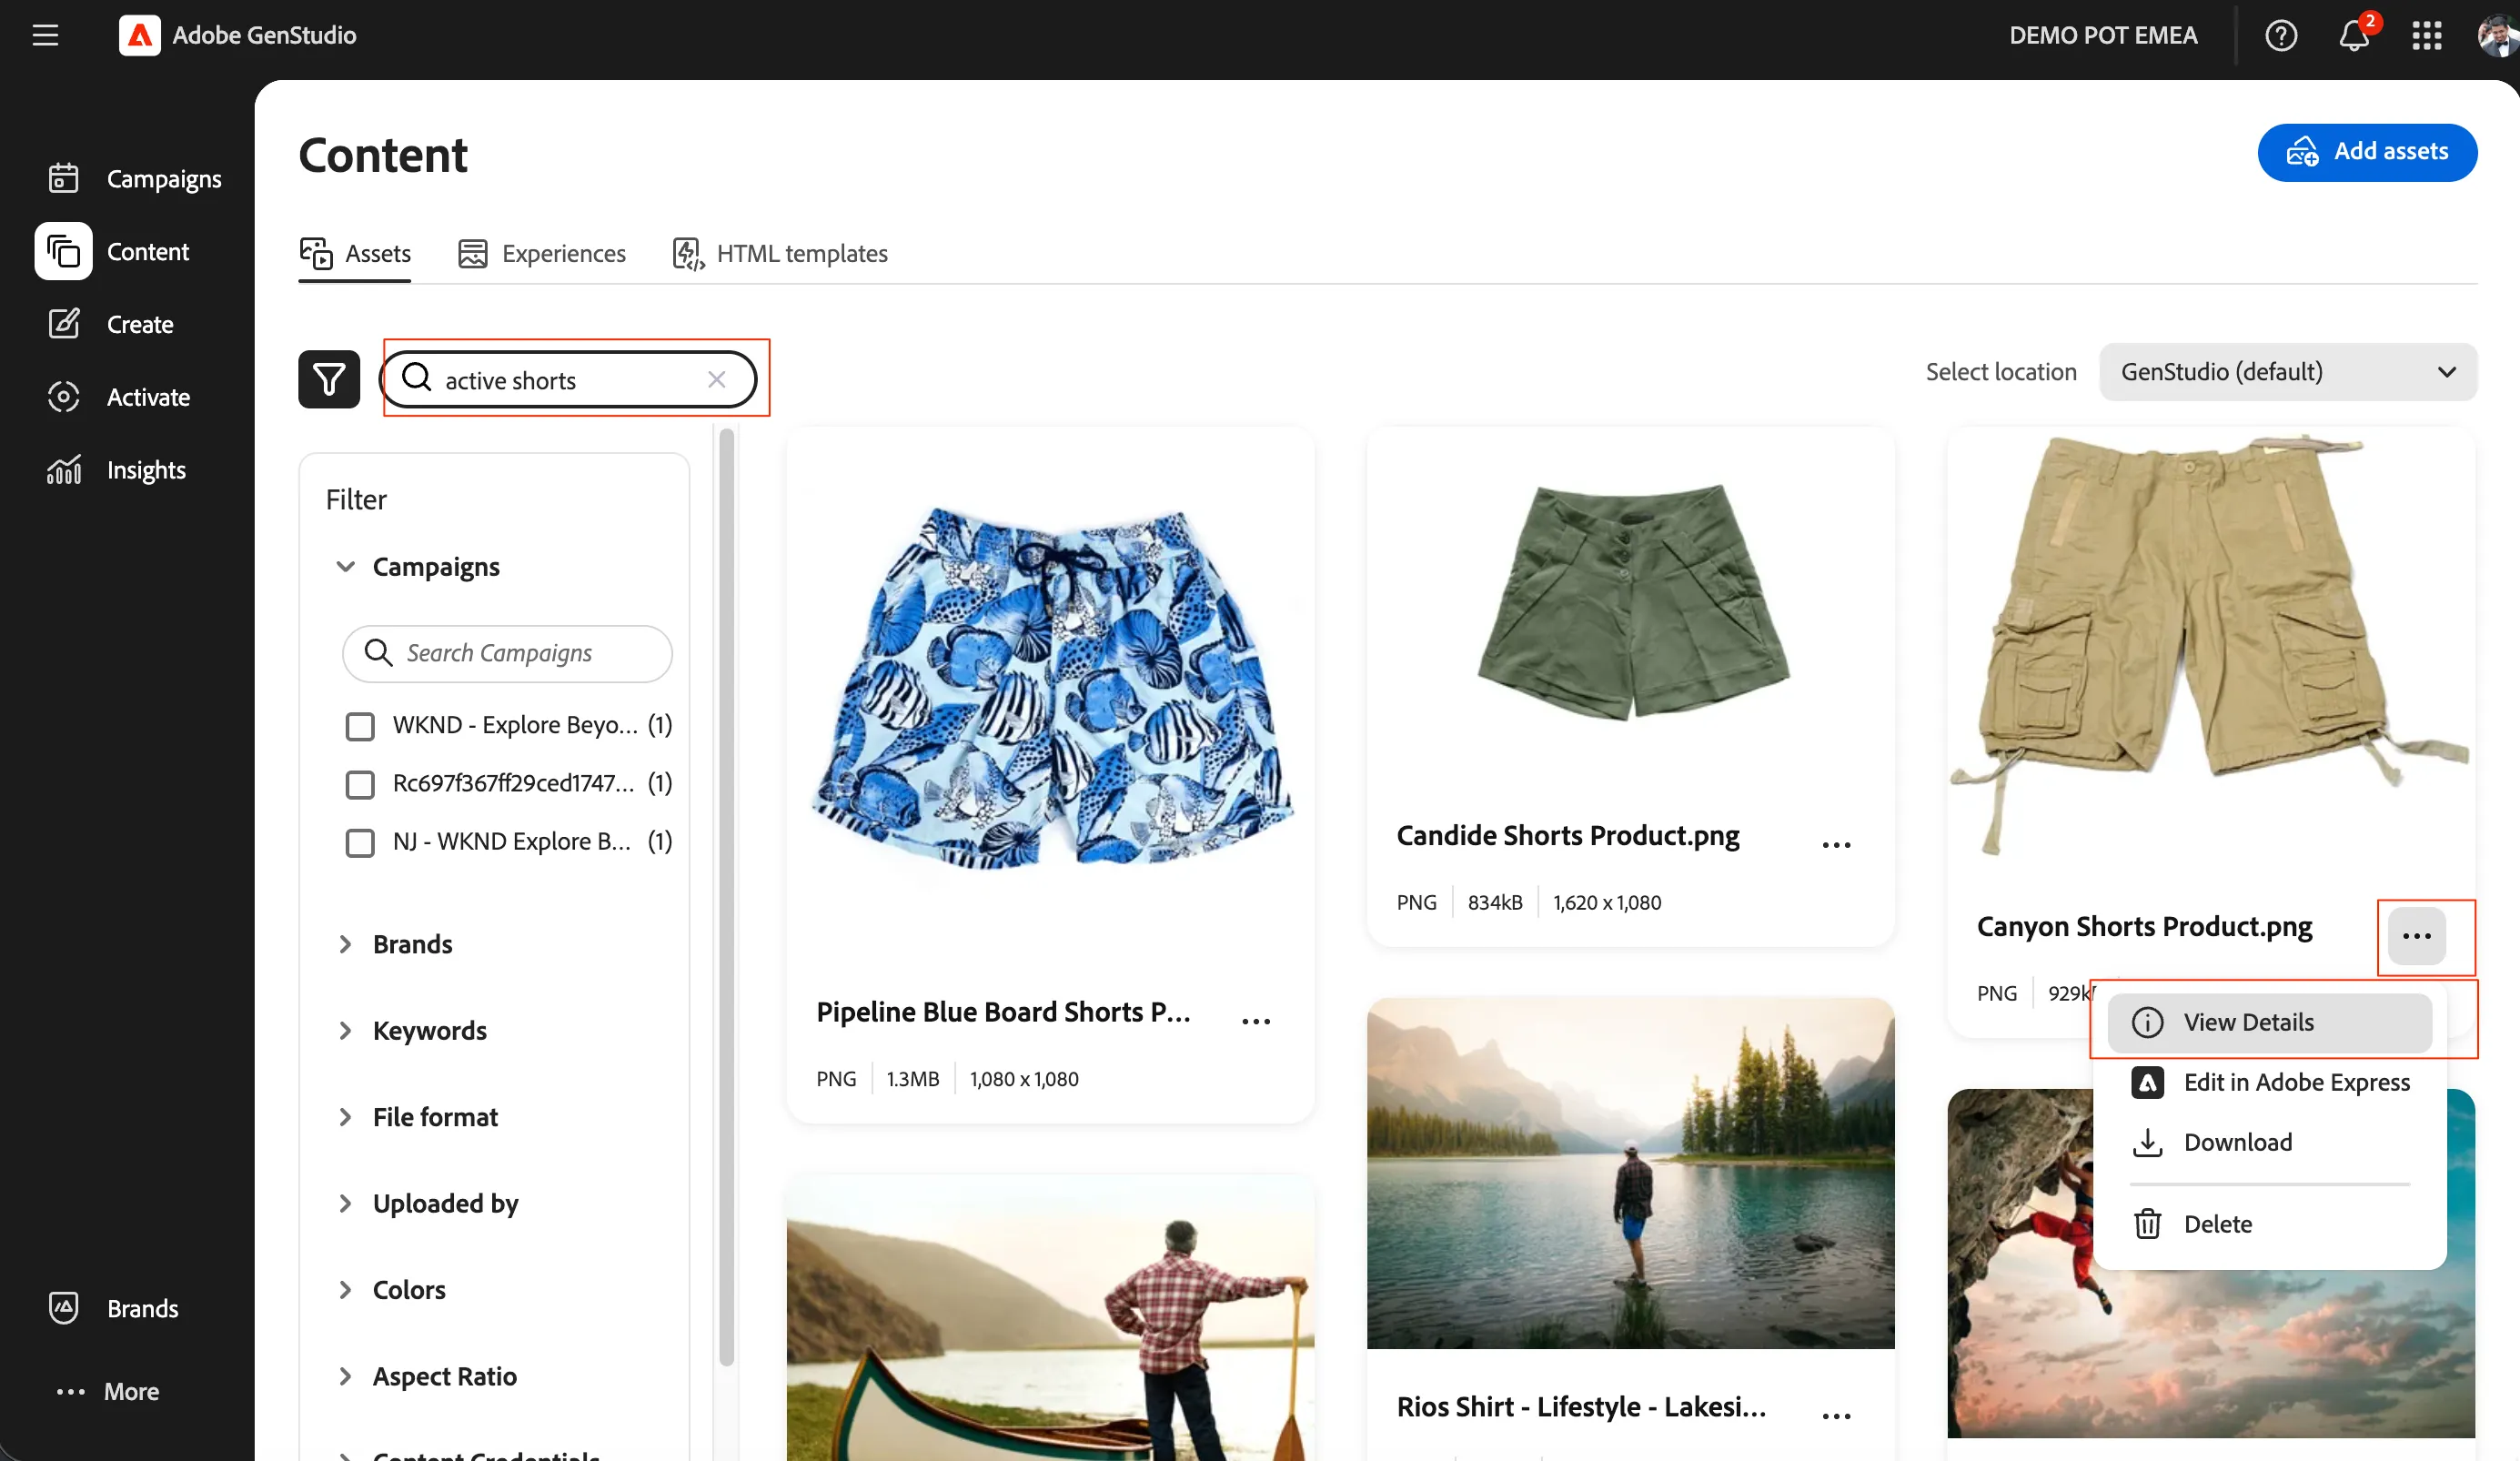Open Insights in the sidebar
This screenshot has width=2520, height=1461.
[x=117, y=470]
